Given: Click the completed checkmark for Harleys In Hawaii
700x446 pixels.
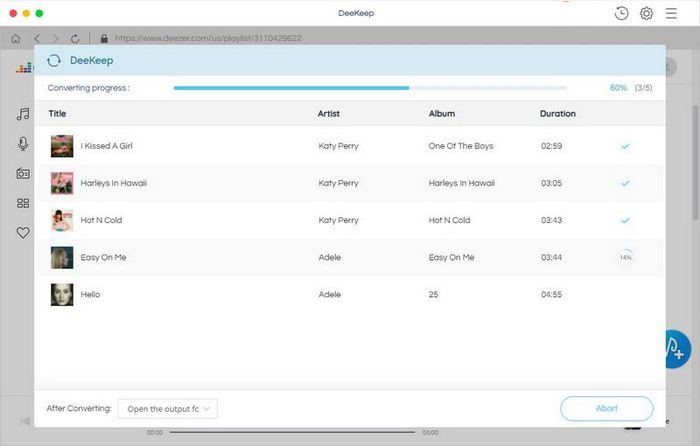Looking at the screenshot, I should point(625,183).
